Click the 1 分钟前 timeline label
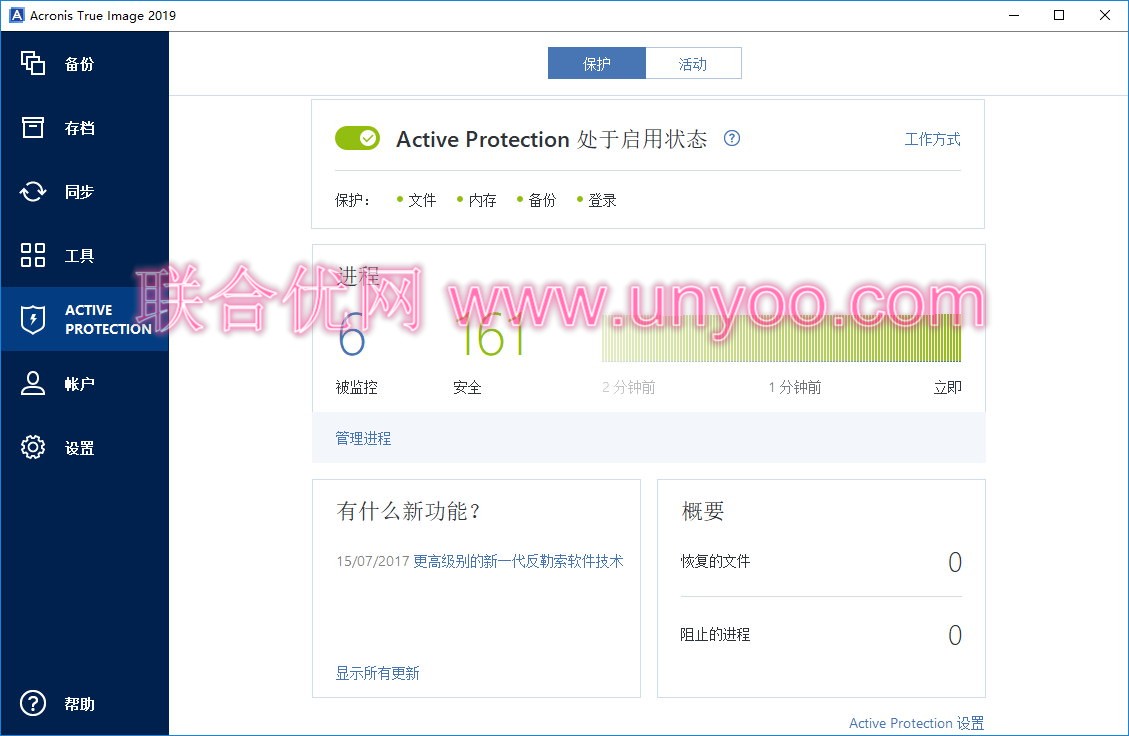Screen dimensions: 1129x736 pyautogui.click(x=795, y=387)
